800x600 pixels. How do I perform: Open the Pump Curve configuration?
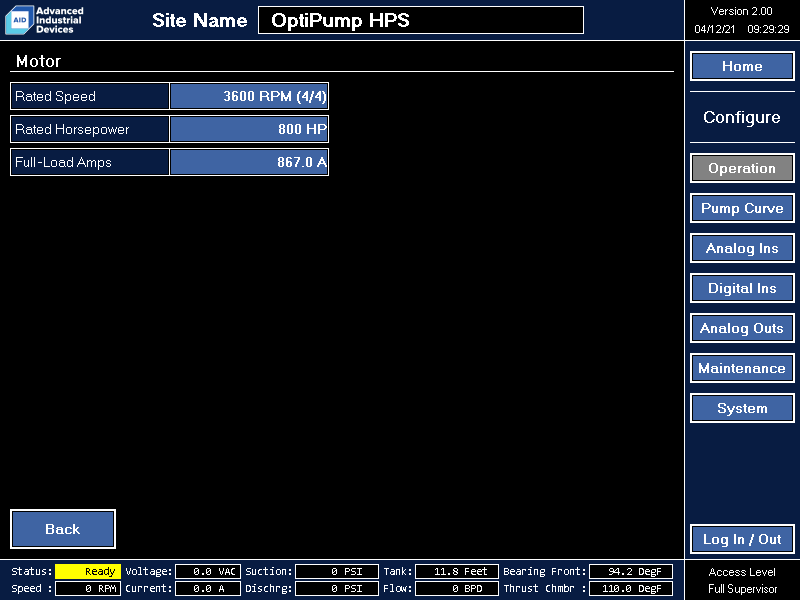click(742, 208)
